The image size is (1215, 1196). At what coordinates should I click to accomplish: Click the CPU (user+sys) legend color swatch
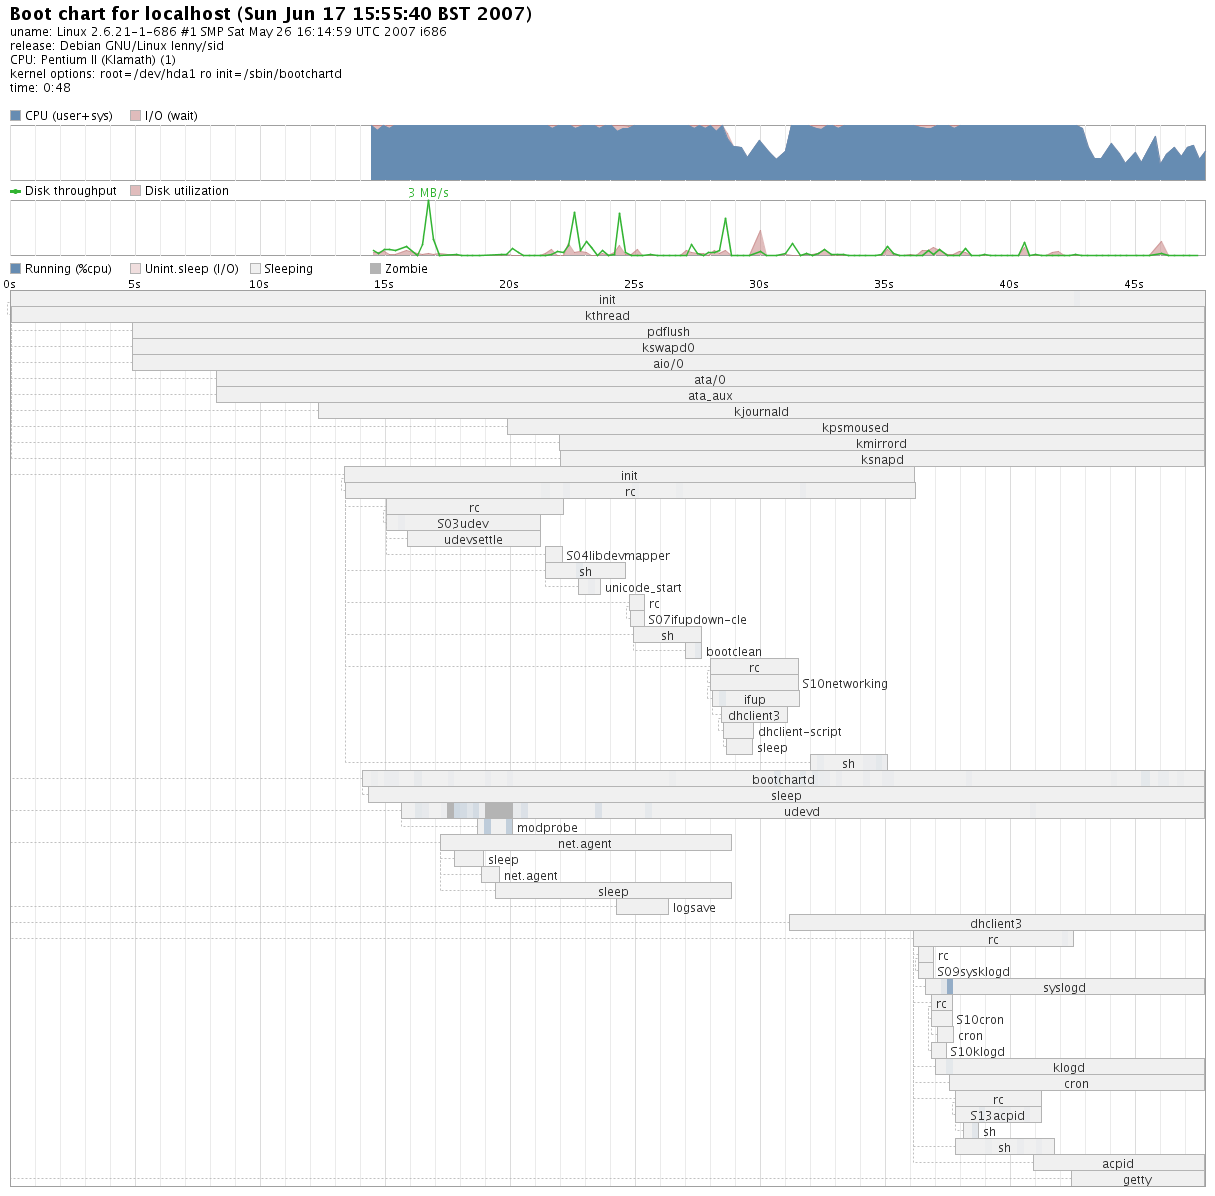pos(15,116)
